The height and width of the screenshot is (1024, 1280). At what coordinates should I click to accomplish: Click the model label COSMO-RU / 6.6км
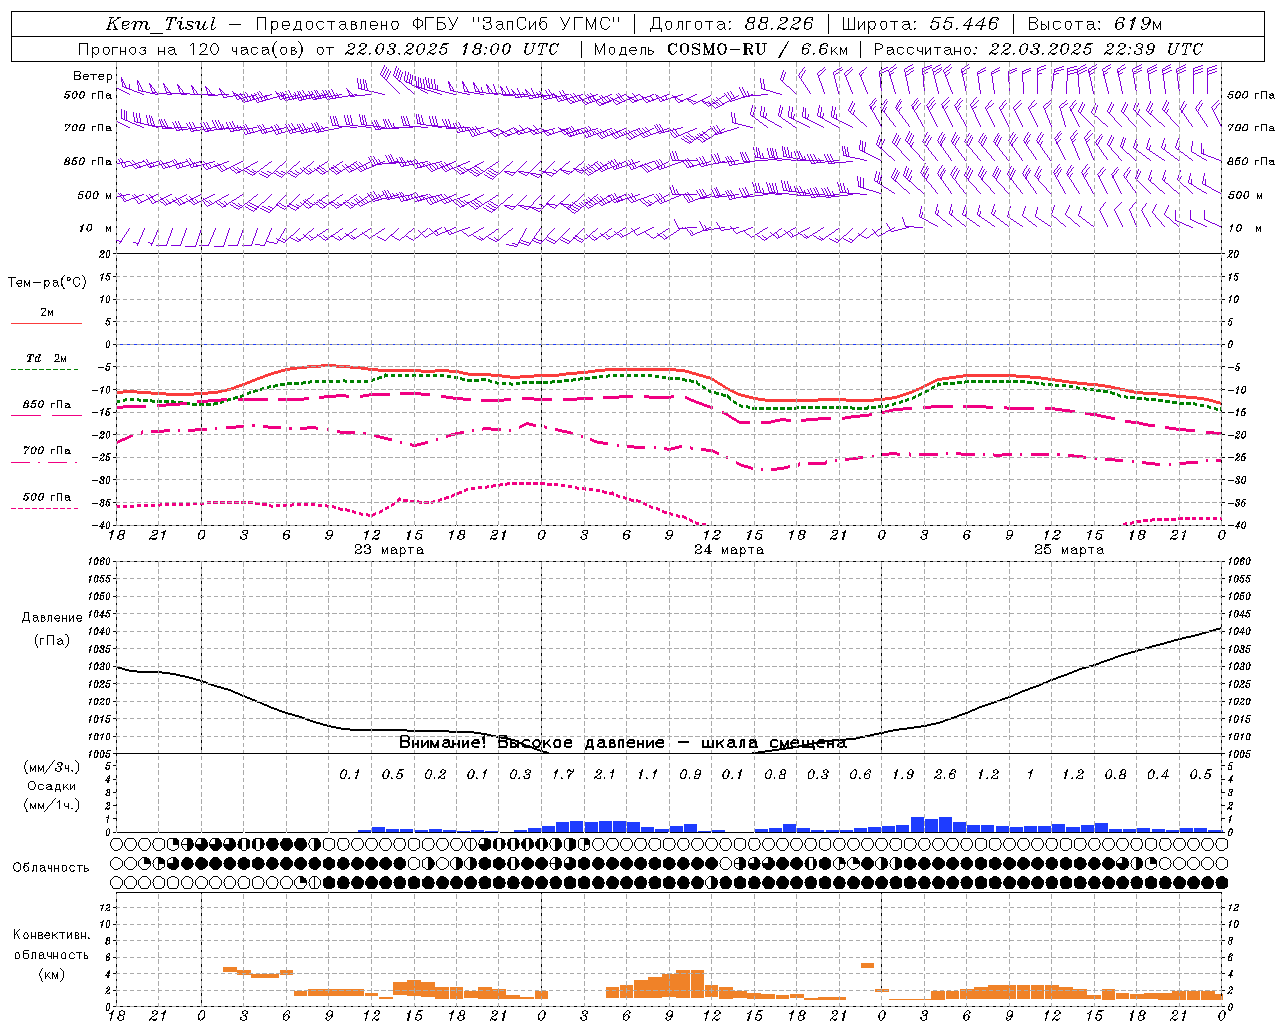(x=757, y=49)
